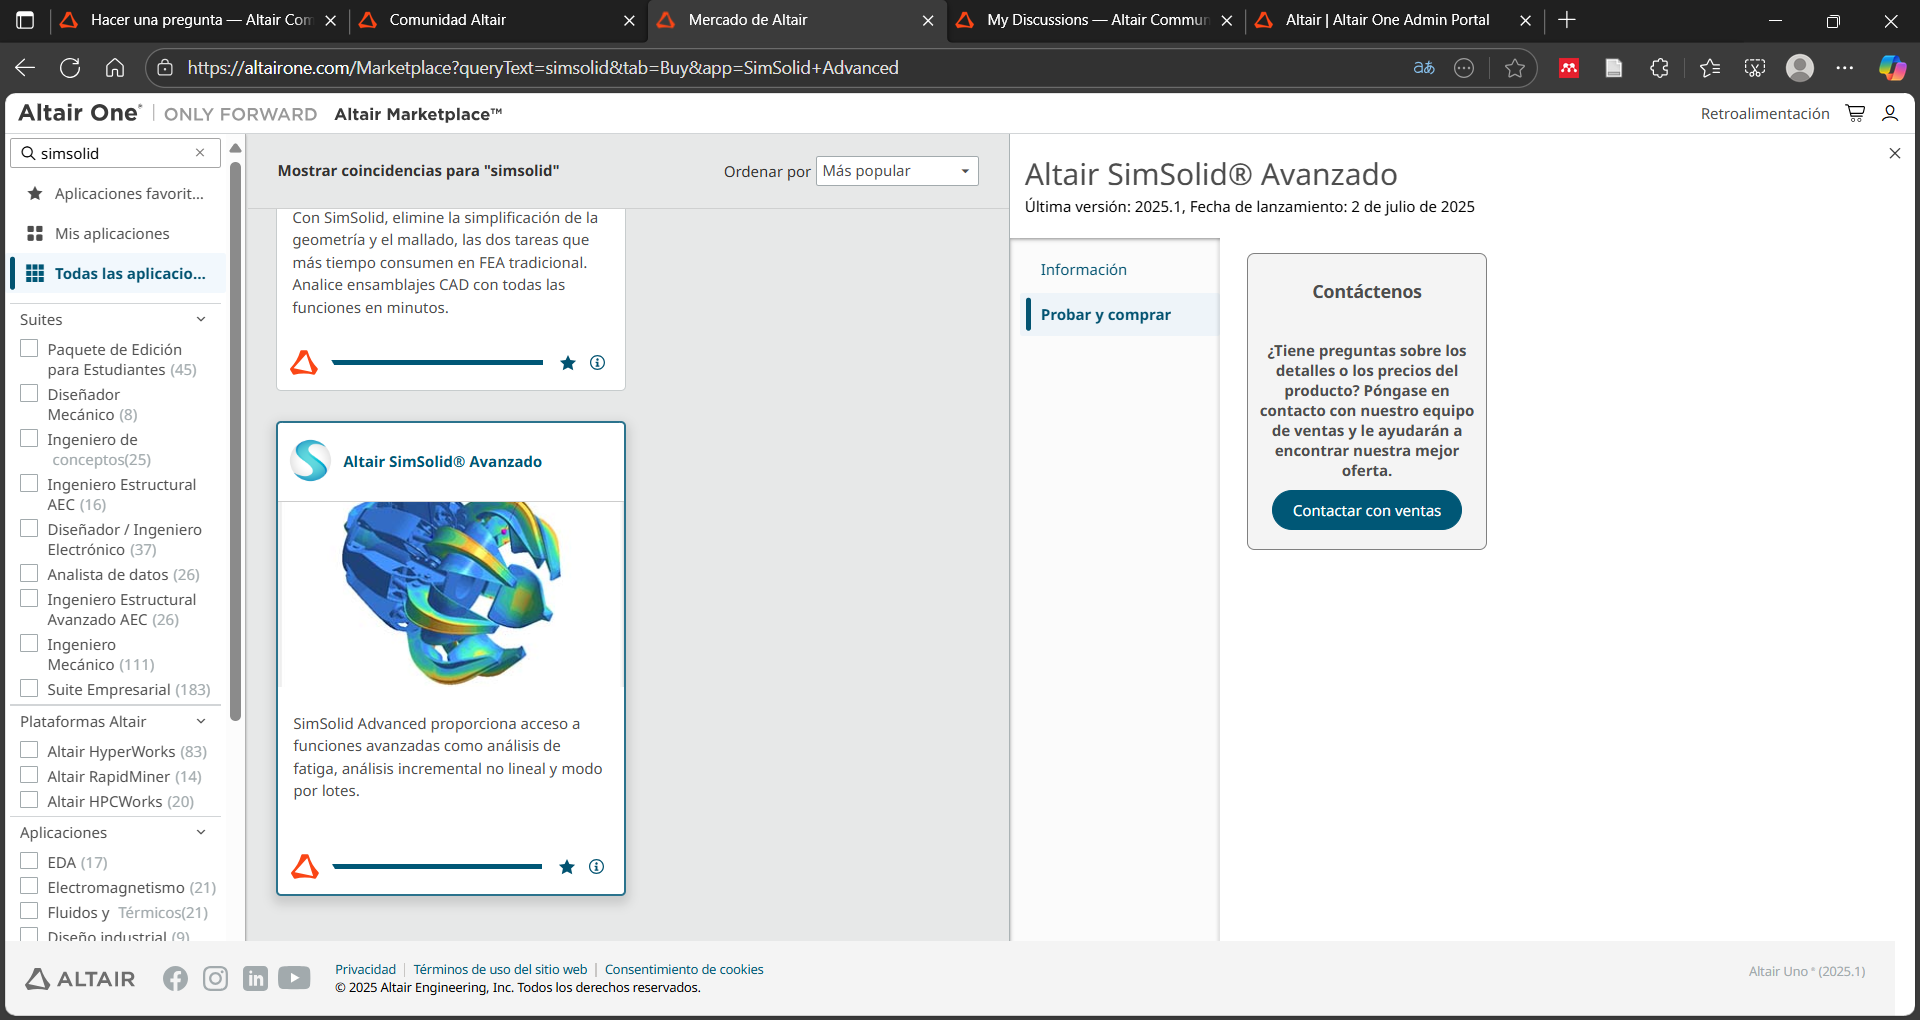Image resolution: width=1920 pixels, height=1020 pixels.
Task: Switch to My Discussions browser tab
Action: (x=1095, y=20)
